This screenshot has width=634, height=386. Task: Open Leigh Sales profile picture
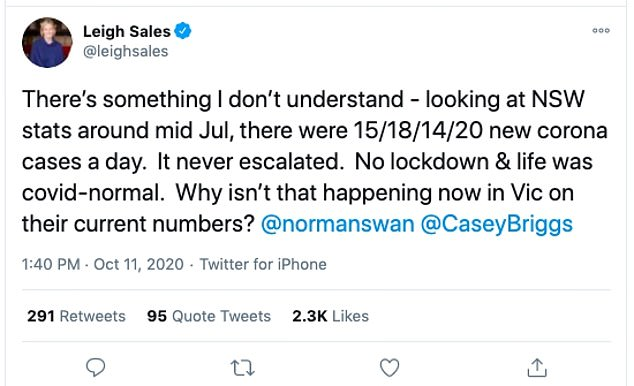(x=47, y=42)
